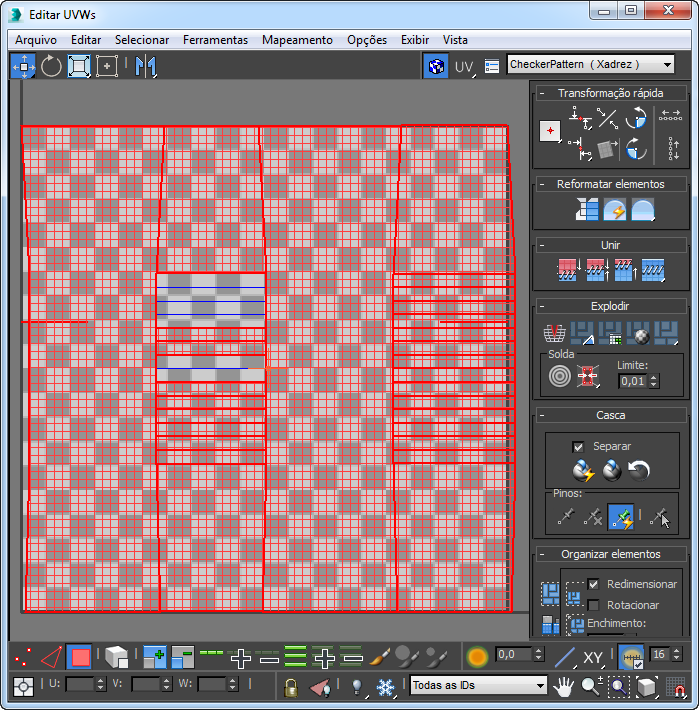Click Relax until flat lightning icon
Screen dimensions: 699x710
(615, 209)
